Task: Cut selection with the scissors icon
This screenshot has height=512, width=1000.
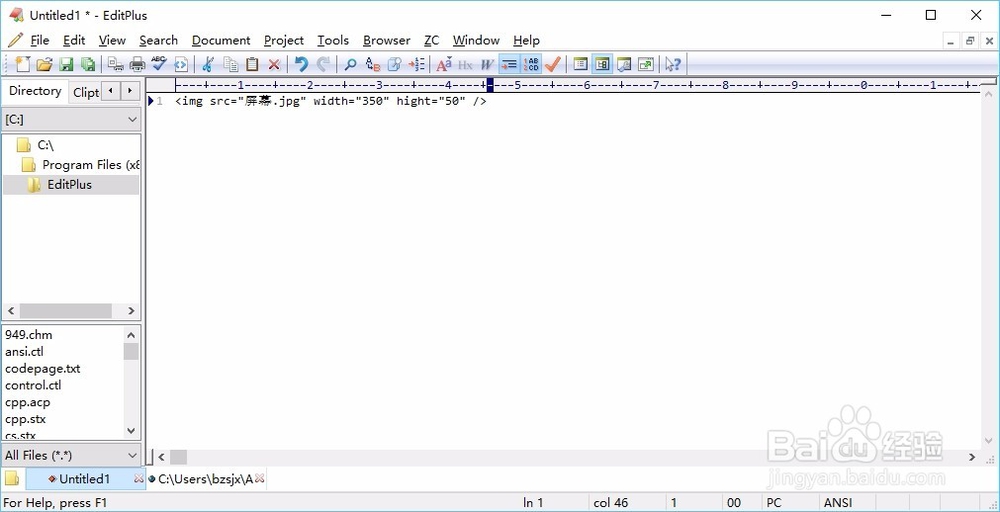Action: point(208,64)
